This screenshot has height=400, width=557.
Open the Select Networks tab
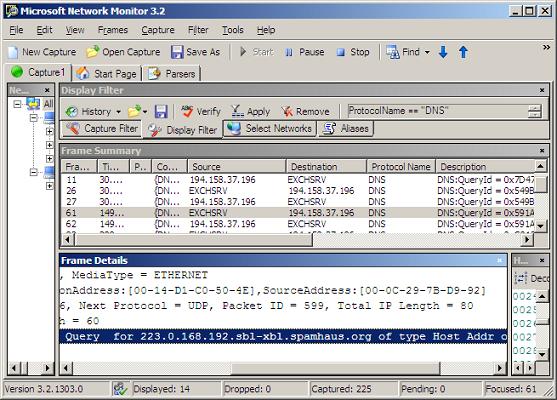click(270, 128)
